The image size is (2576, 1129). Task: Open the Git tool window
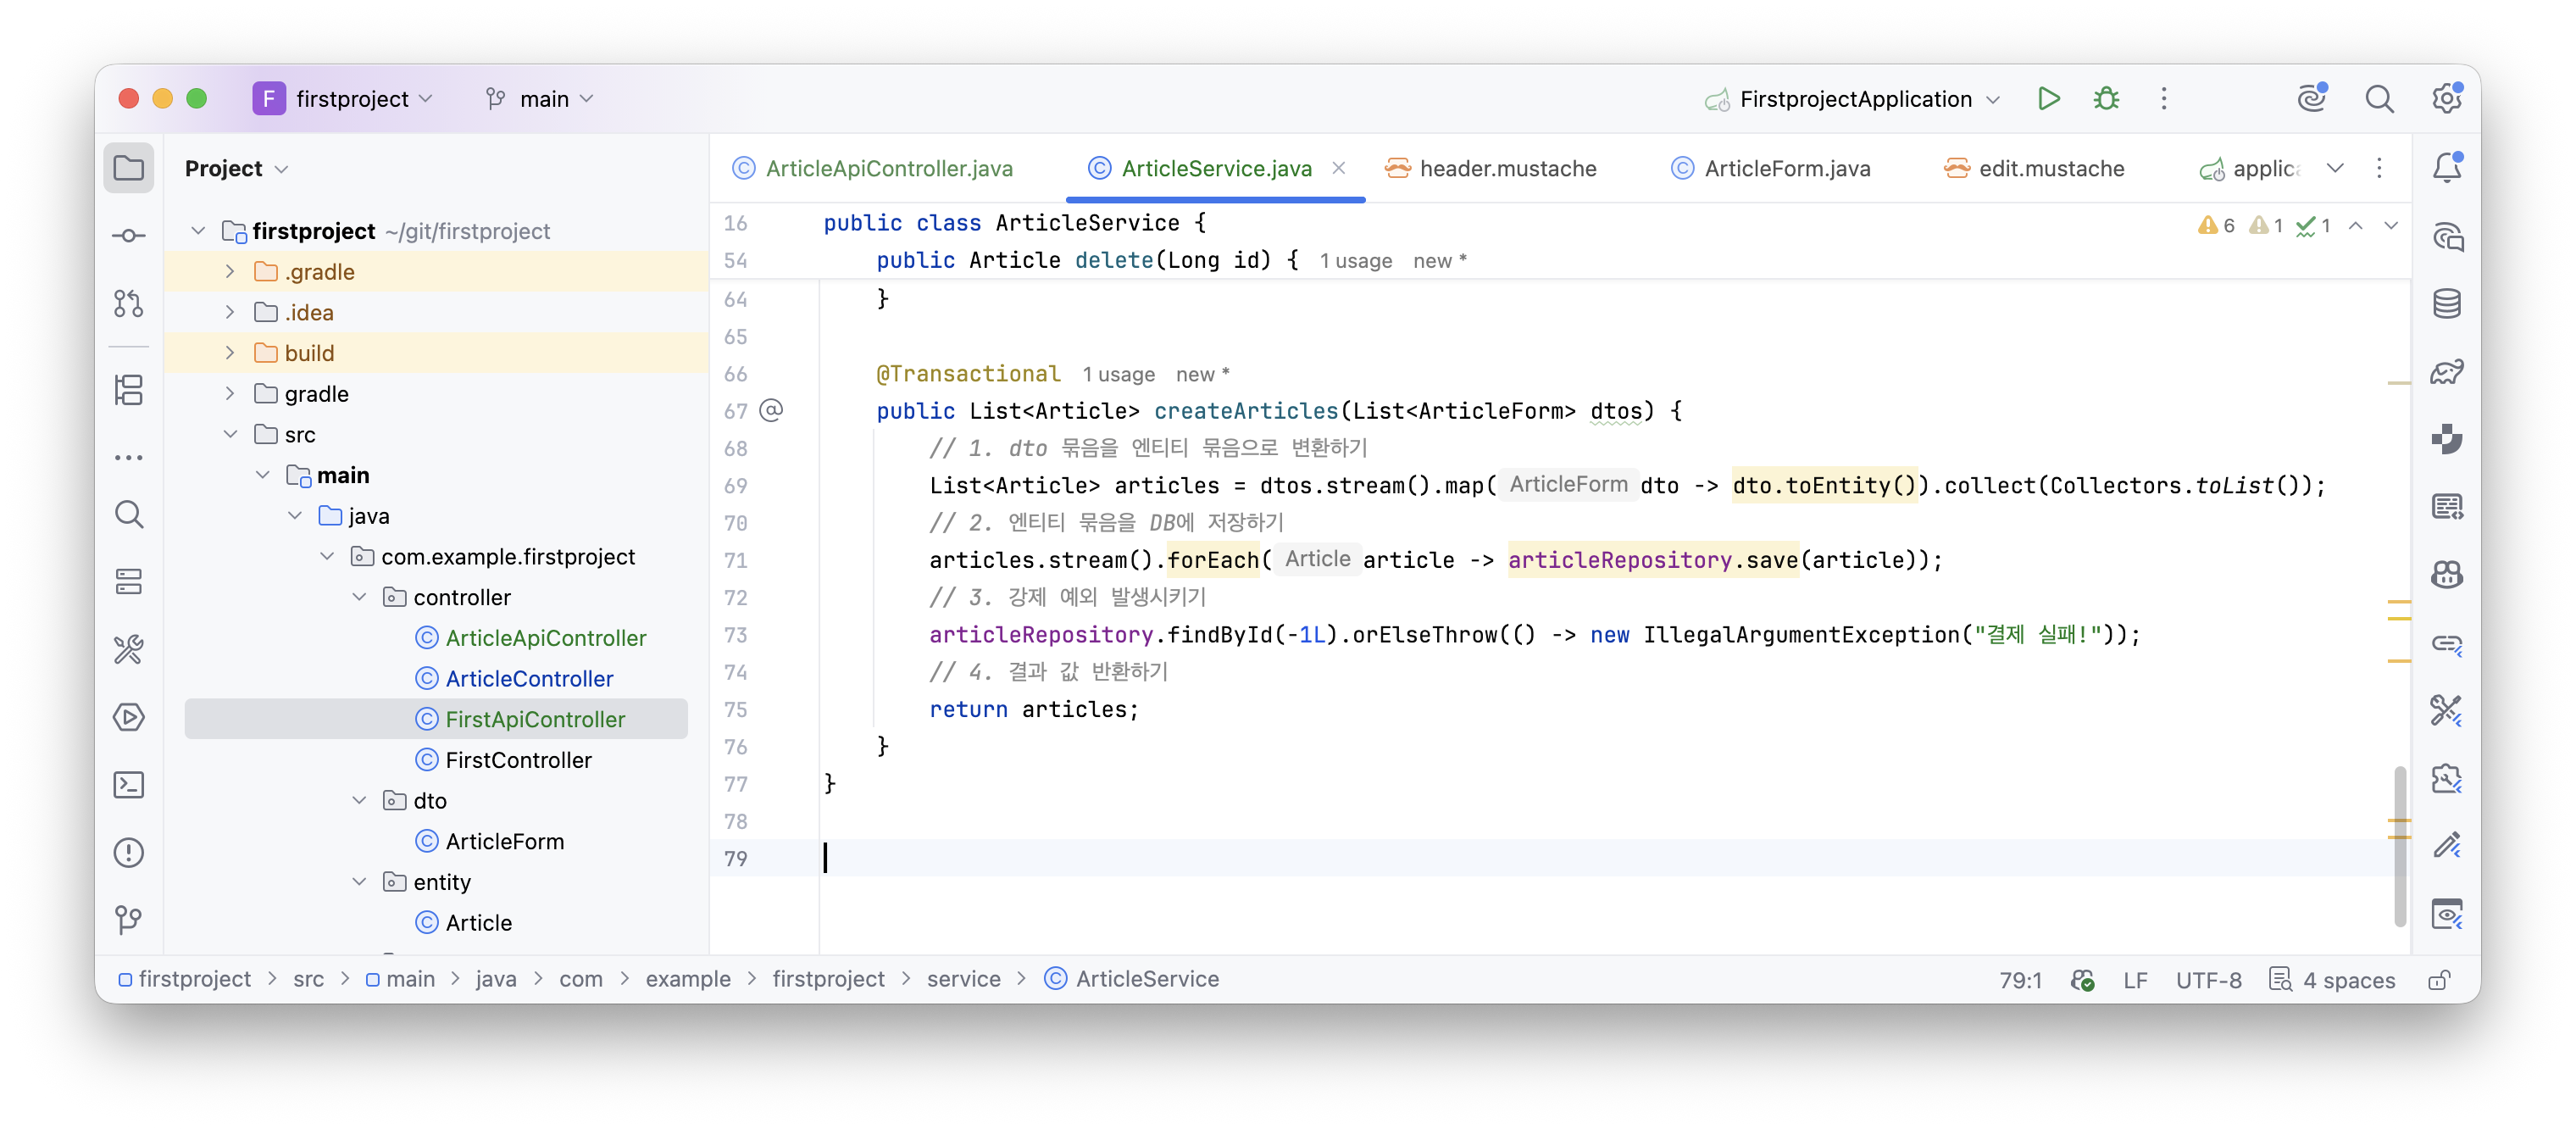pos(129,920)
